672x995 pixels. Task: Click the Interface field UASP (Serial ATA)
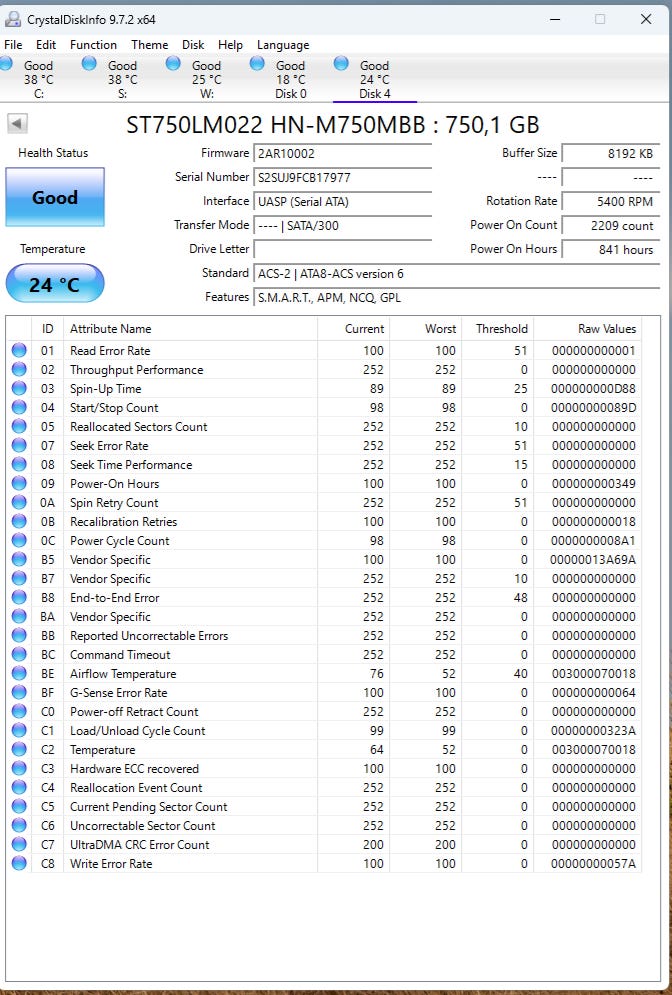click(343, 202)
